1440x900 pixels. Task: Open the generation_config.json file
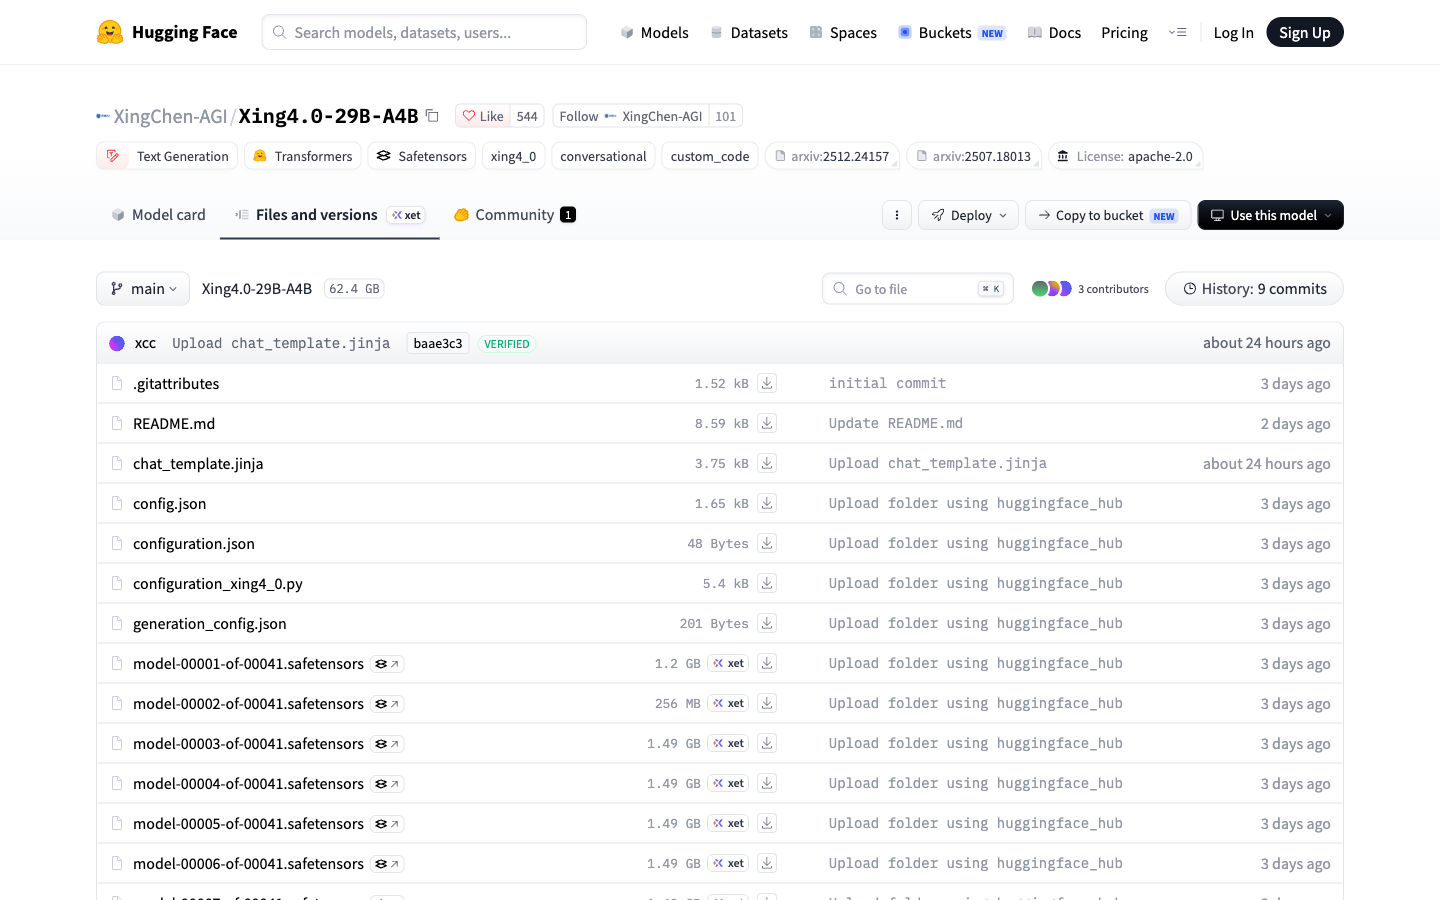[x=210, y=623]
